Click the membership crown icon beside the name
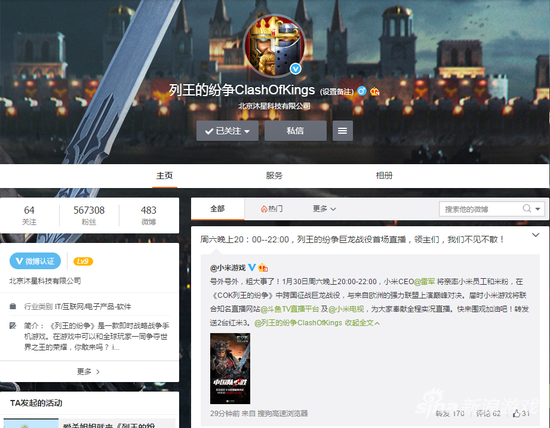This screenshot has height=428, width=550. coord(375,92)
